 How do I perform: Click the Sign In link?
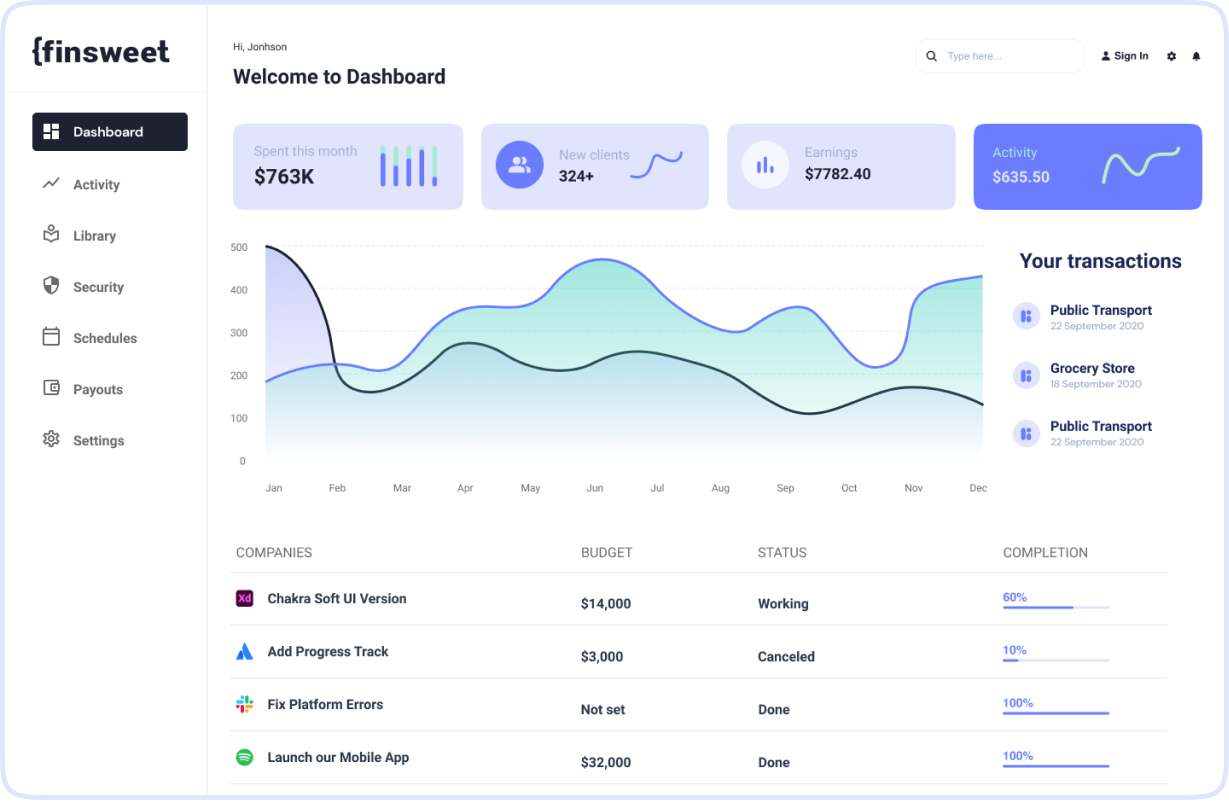coord(1124,56)
